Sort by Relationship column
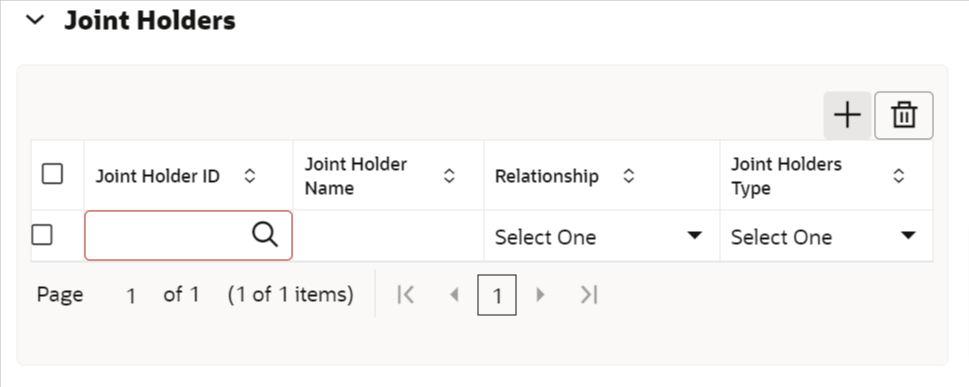Viewport: 969px width, 387px height. coord(628,176)
